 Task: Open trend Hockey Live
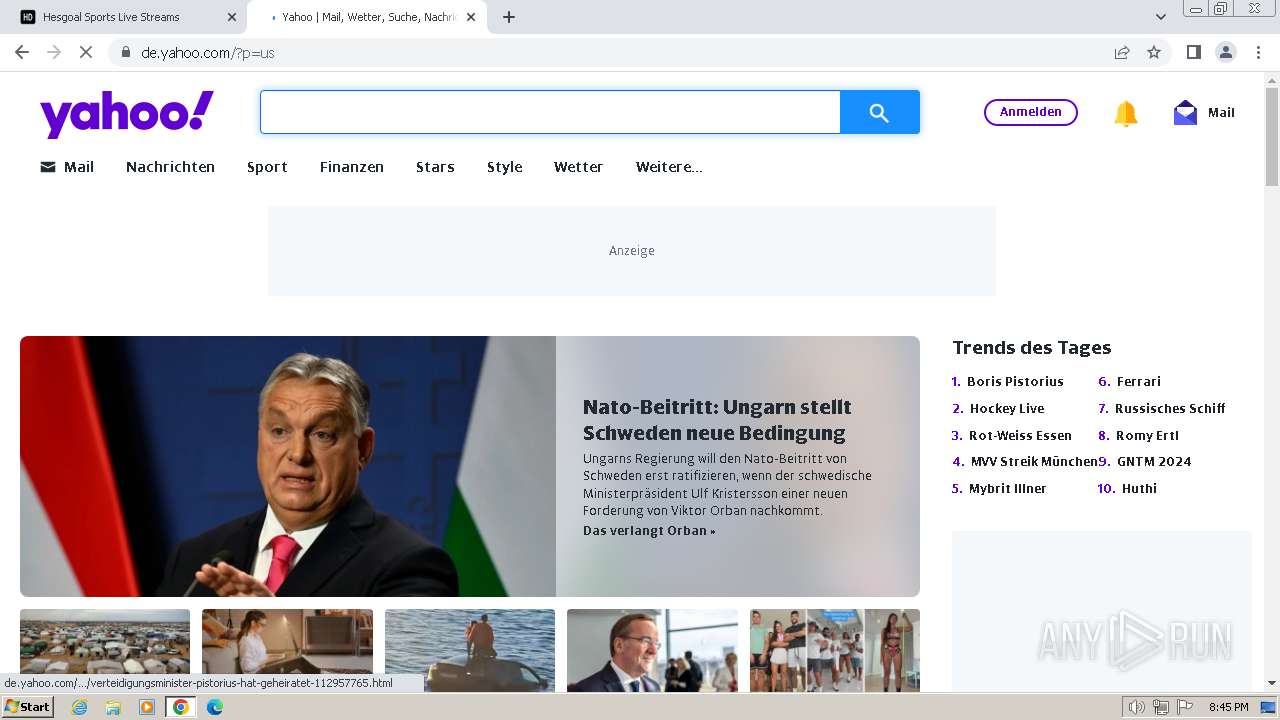coord(1007,408)
